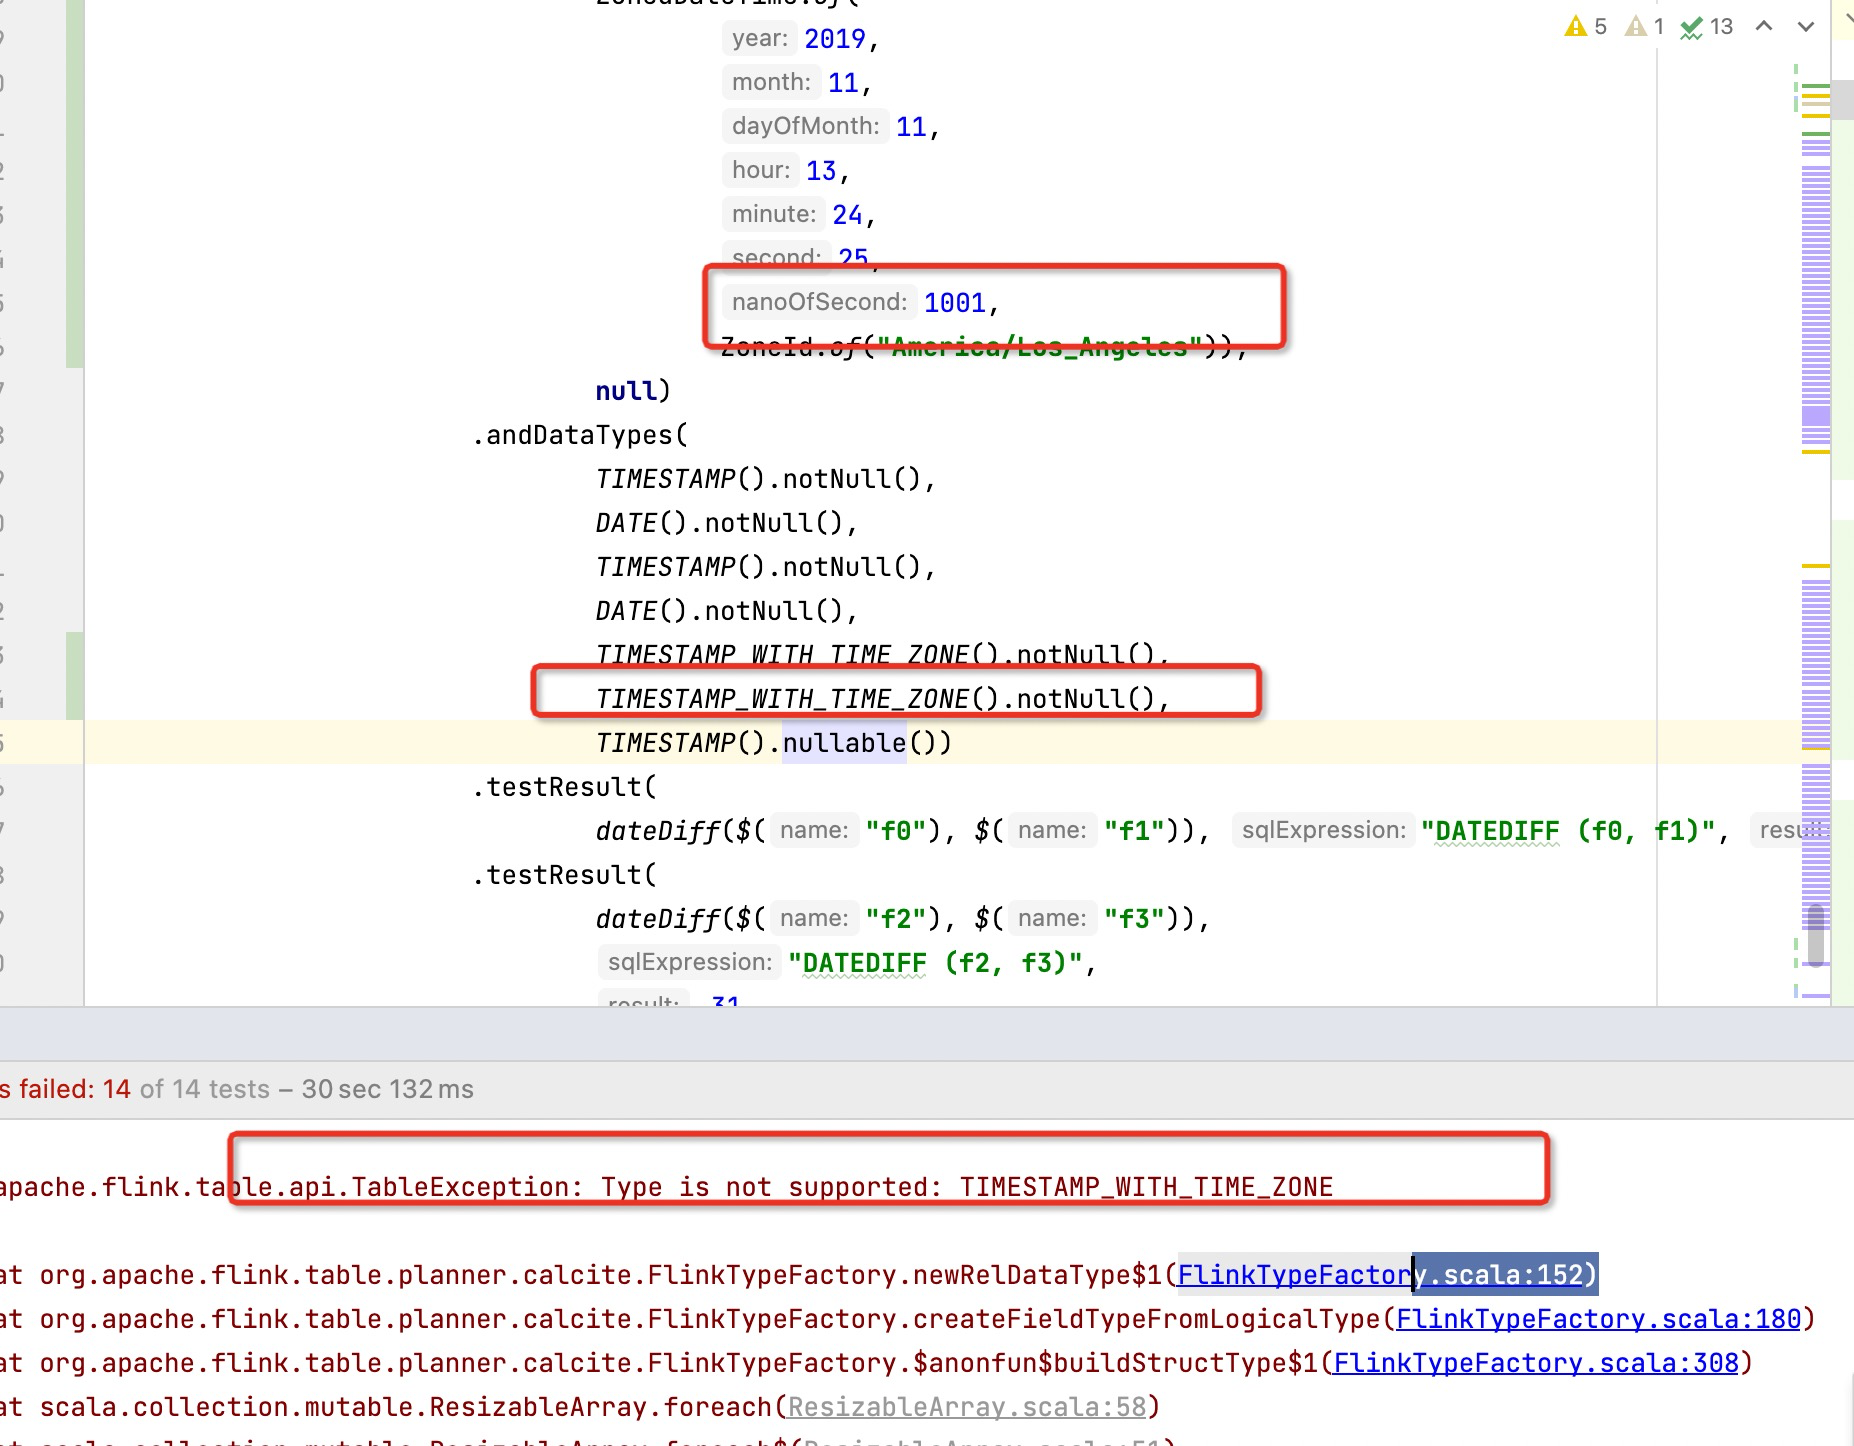Click the "America/Los_Angeles" zone string
This screenshot has width=1854, height=1446.
coord(1039,347)
